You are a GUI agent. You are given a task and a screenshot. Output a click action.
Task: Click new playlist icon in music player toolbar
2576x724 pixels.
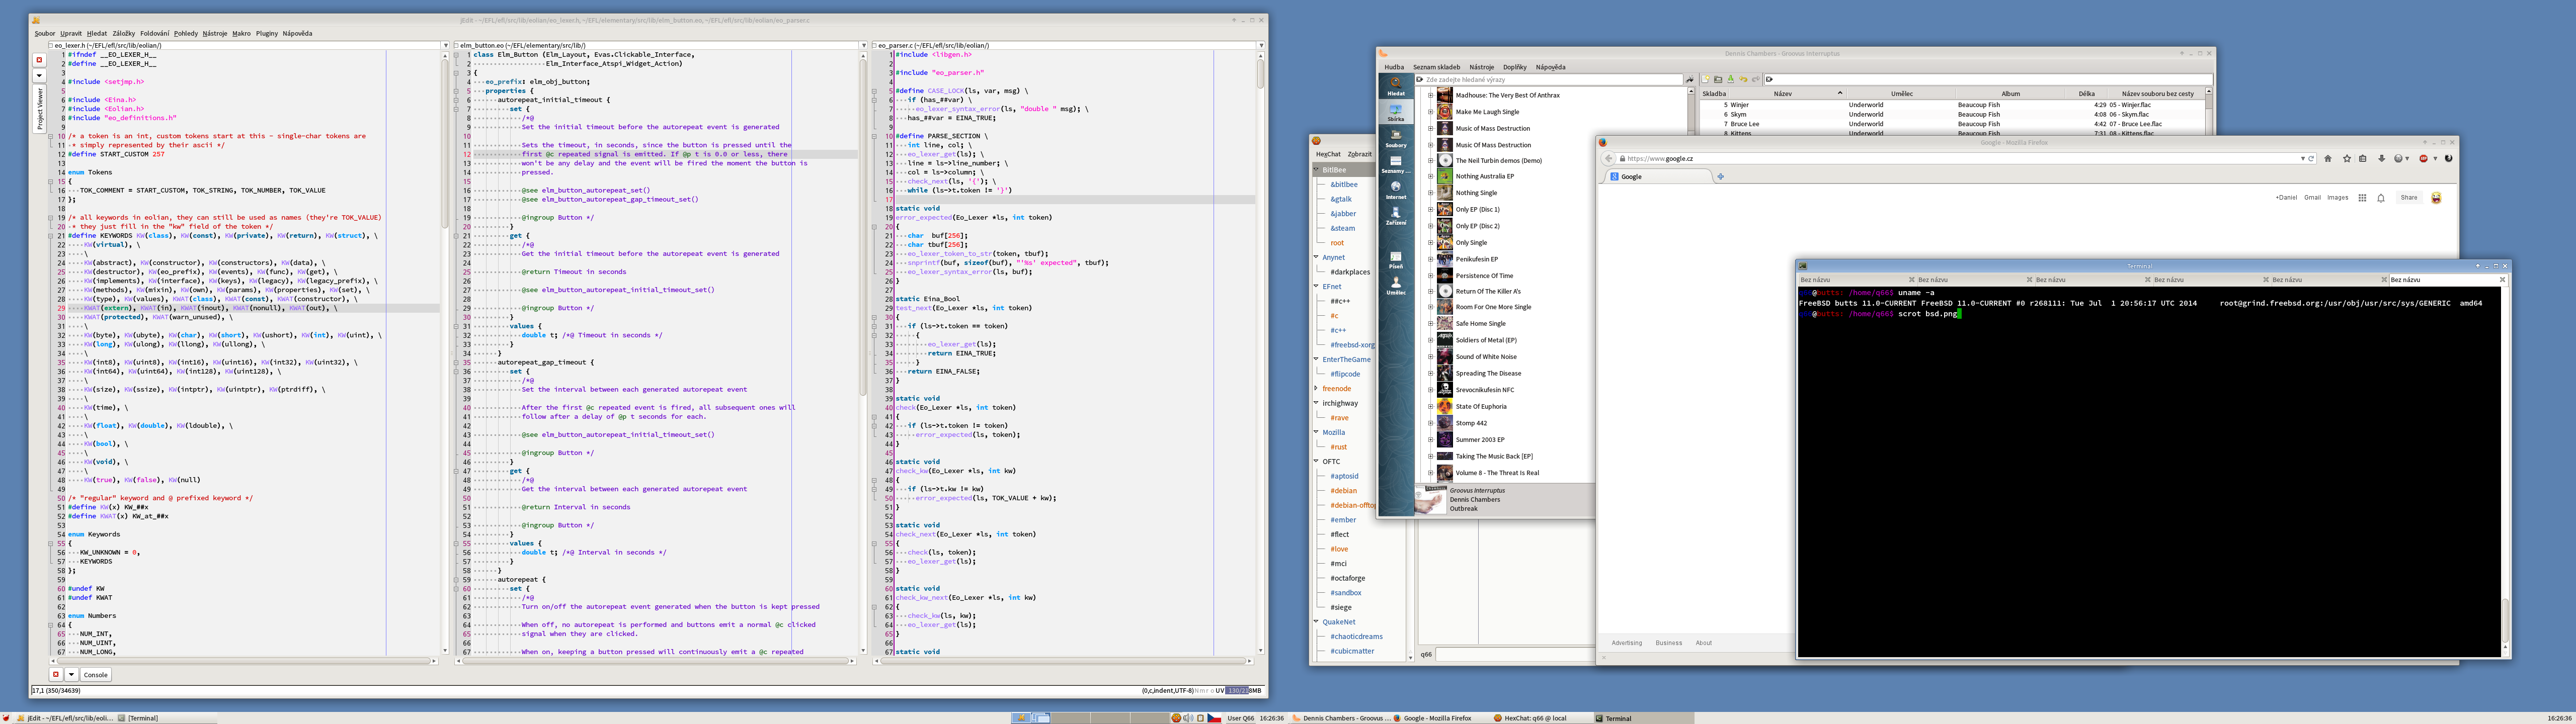tap(1706, 79)
